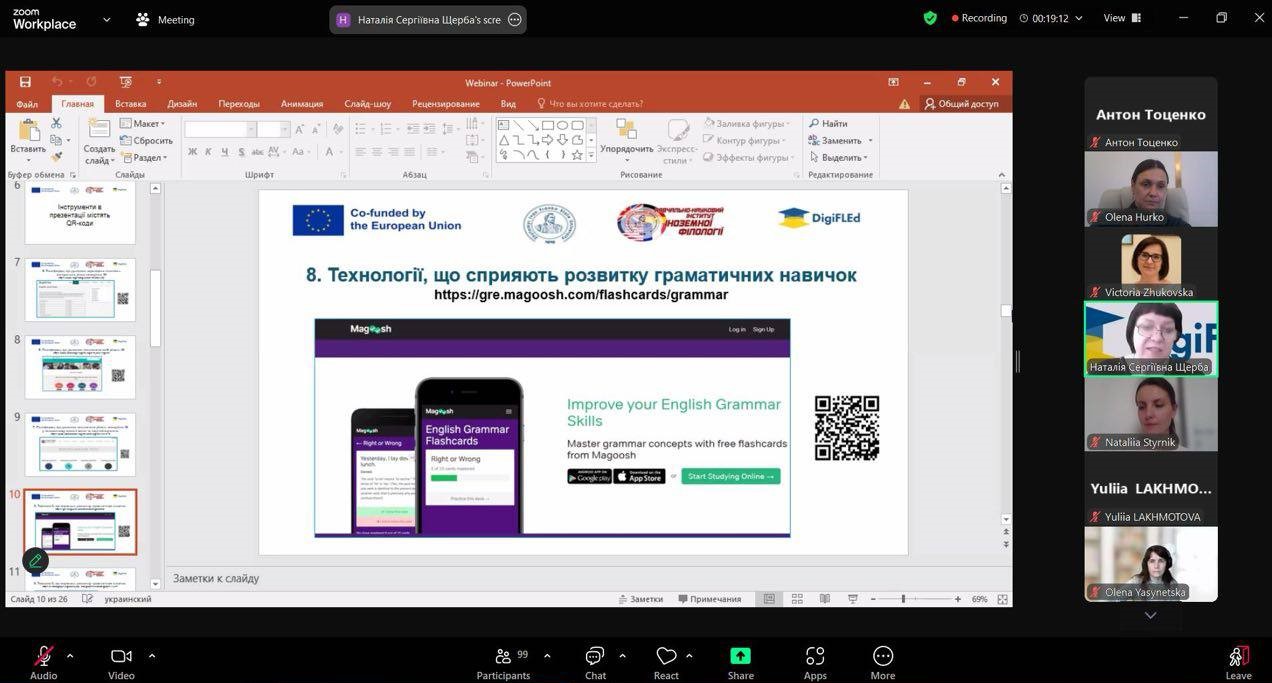Start video with the Video camera button
This screenshot has height=683, width=1272.
(x=121, y=663)
